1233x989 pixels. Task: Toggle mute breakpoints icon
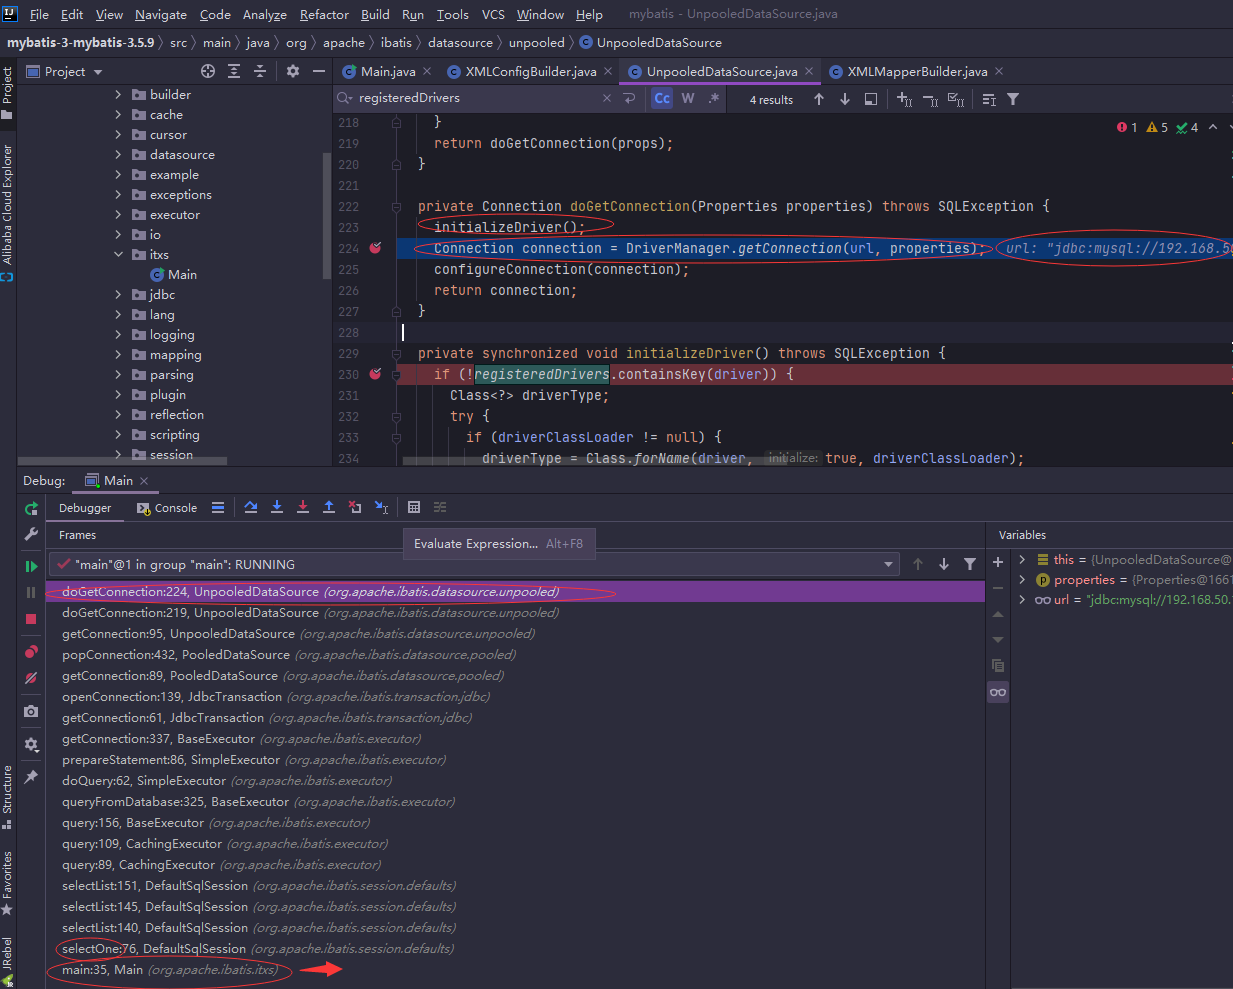point(31,678)
